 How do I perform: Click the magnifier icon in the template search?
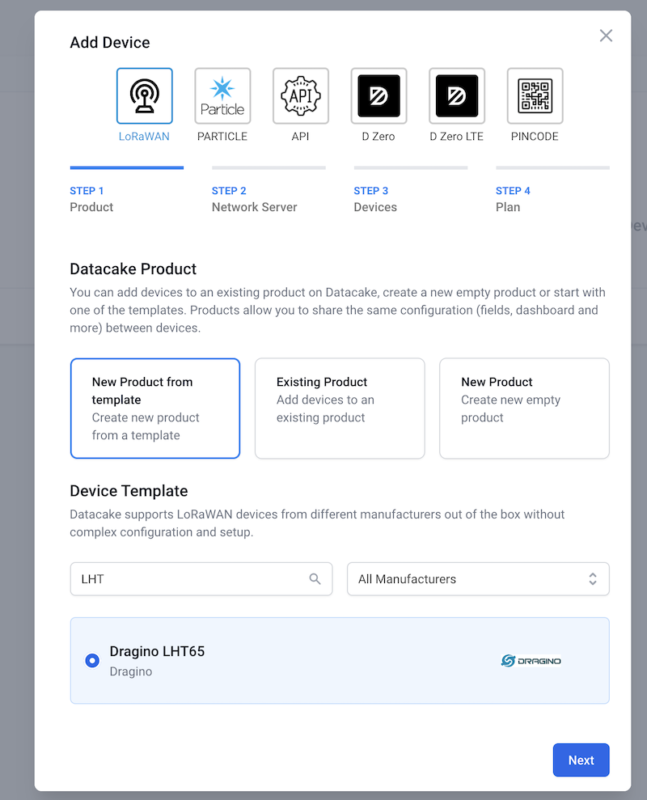315,579
